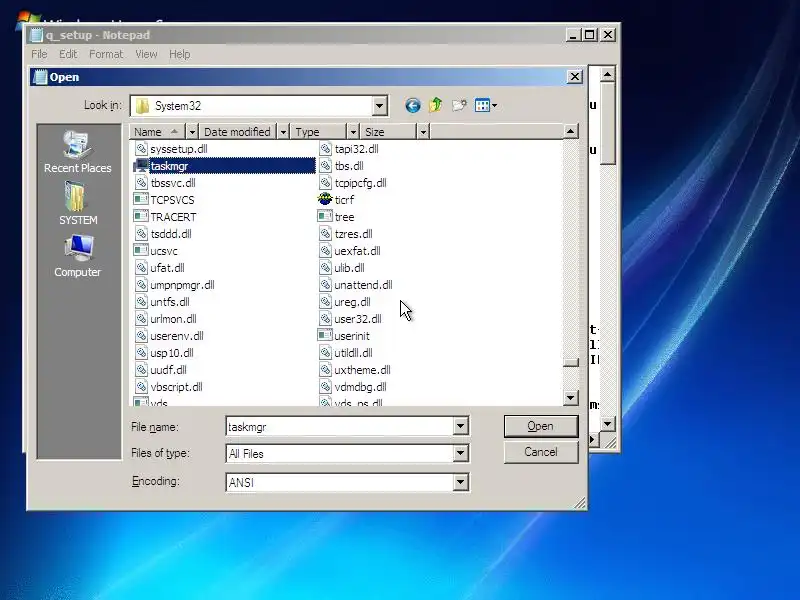Select tsddd.dll file
Viewport: 800px width, 600px height.
tap(163, 234)
